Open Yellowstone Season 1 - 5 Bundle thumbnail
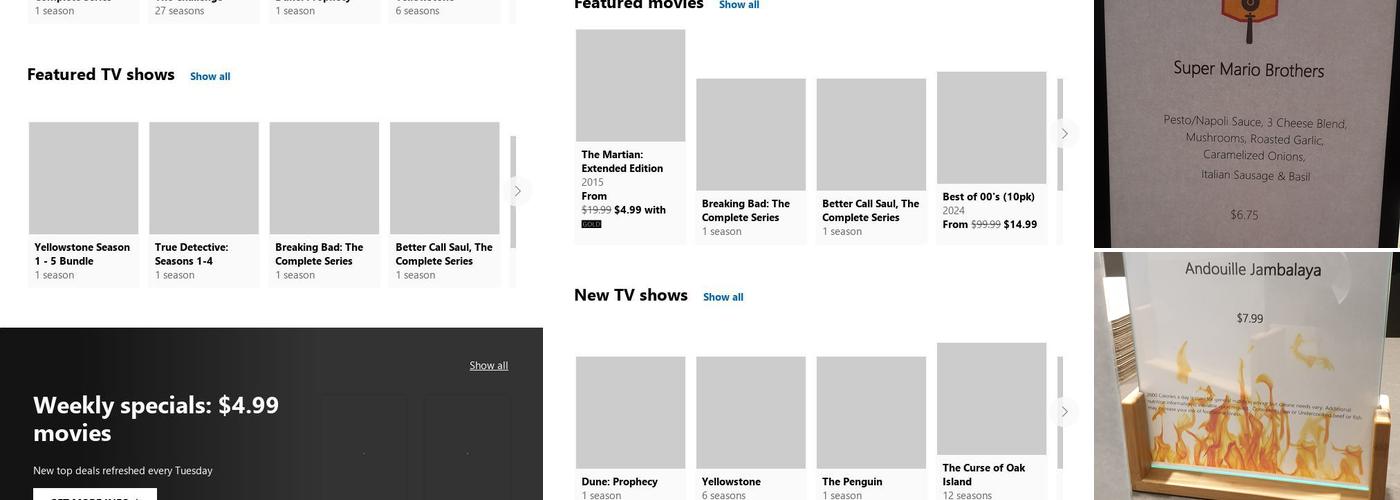Image resolution: width=1400 pixels, height=500 pixels. (x=84, y=178)
